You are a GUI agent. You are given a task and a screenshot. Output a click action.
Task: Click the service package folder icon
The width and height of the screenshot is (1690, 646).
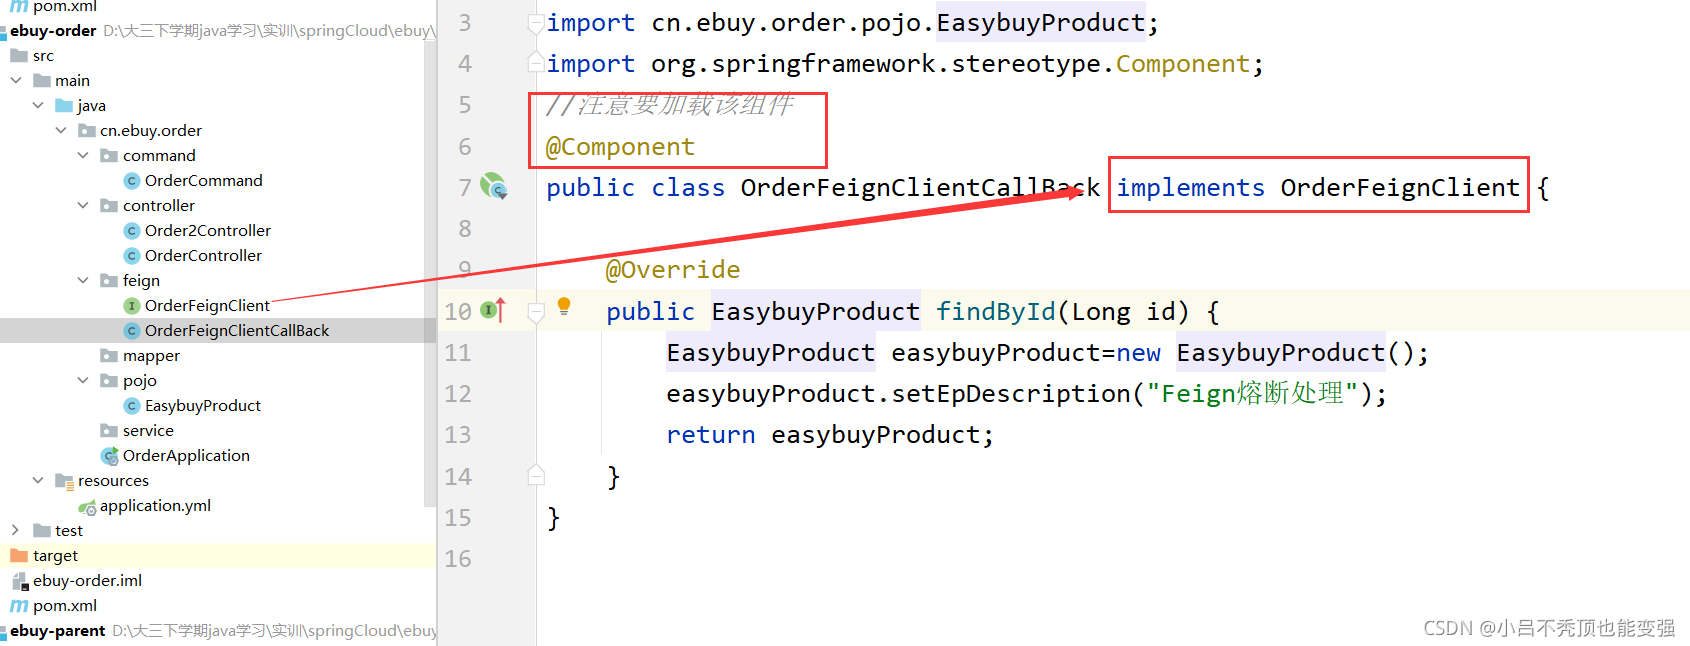pyautogui.click(x=109, y=431)
